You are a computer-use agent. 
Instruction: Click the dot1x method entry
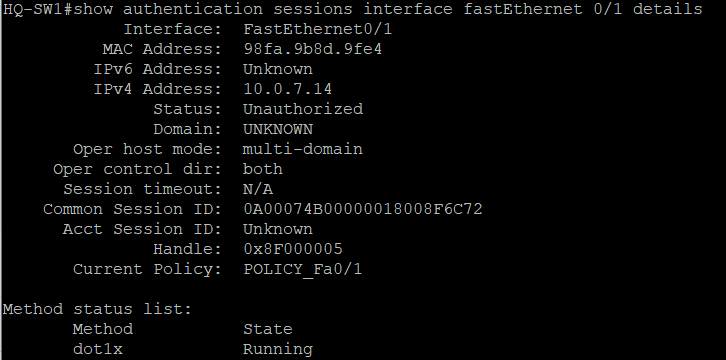(x=98, y=349)
